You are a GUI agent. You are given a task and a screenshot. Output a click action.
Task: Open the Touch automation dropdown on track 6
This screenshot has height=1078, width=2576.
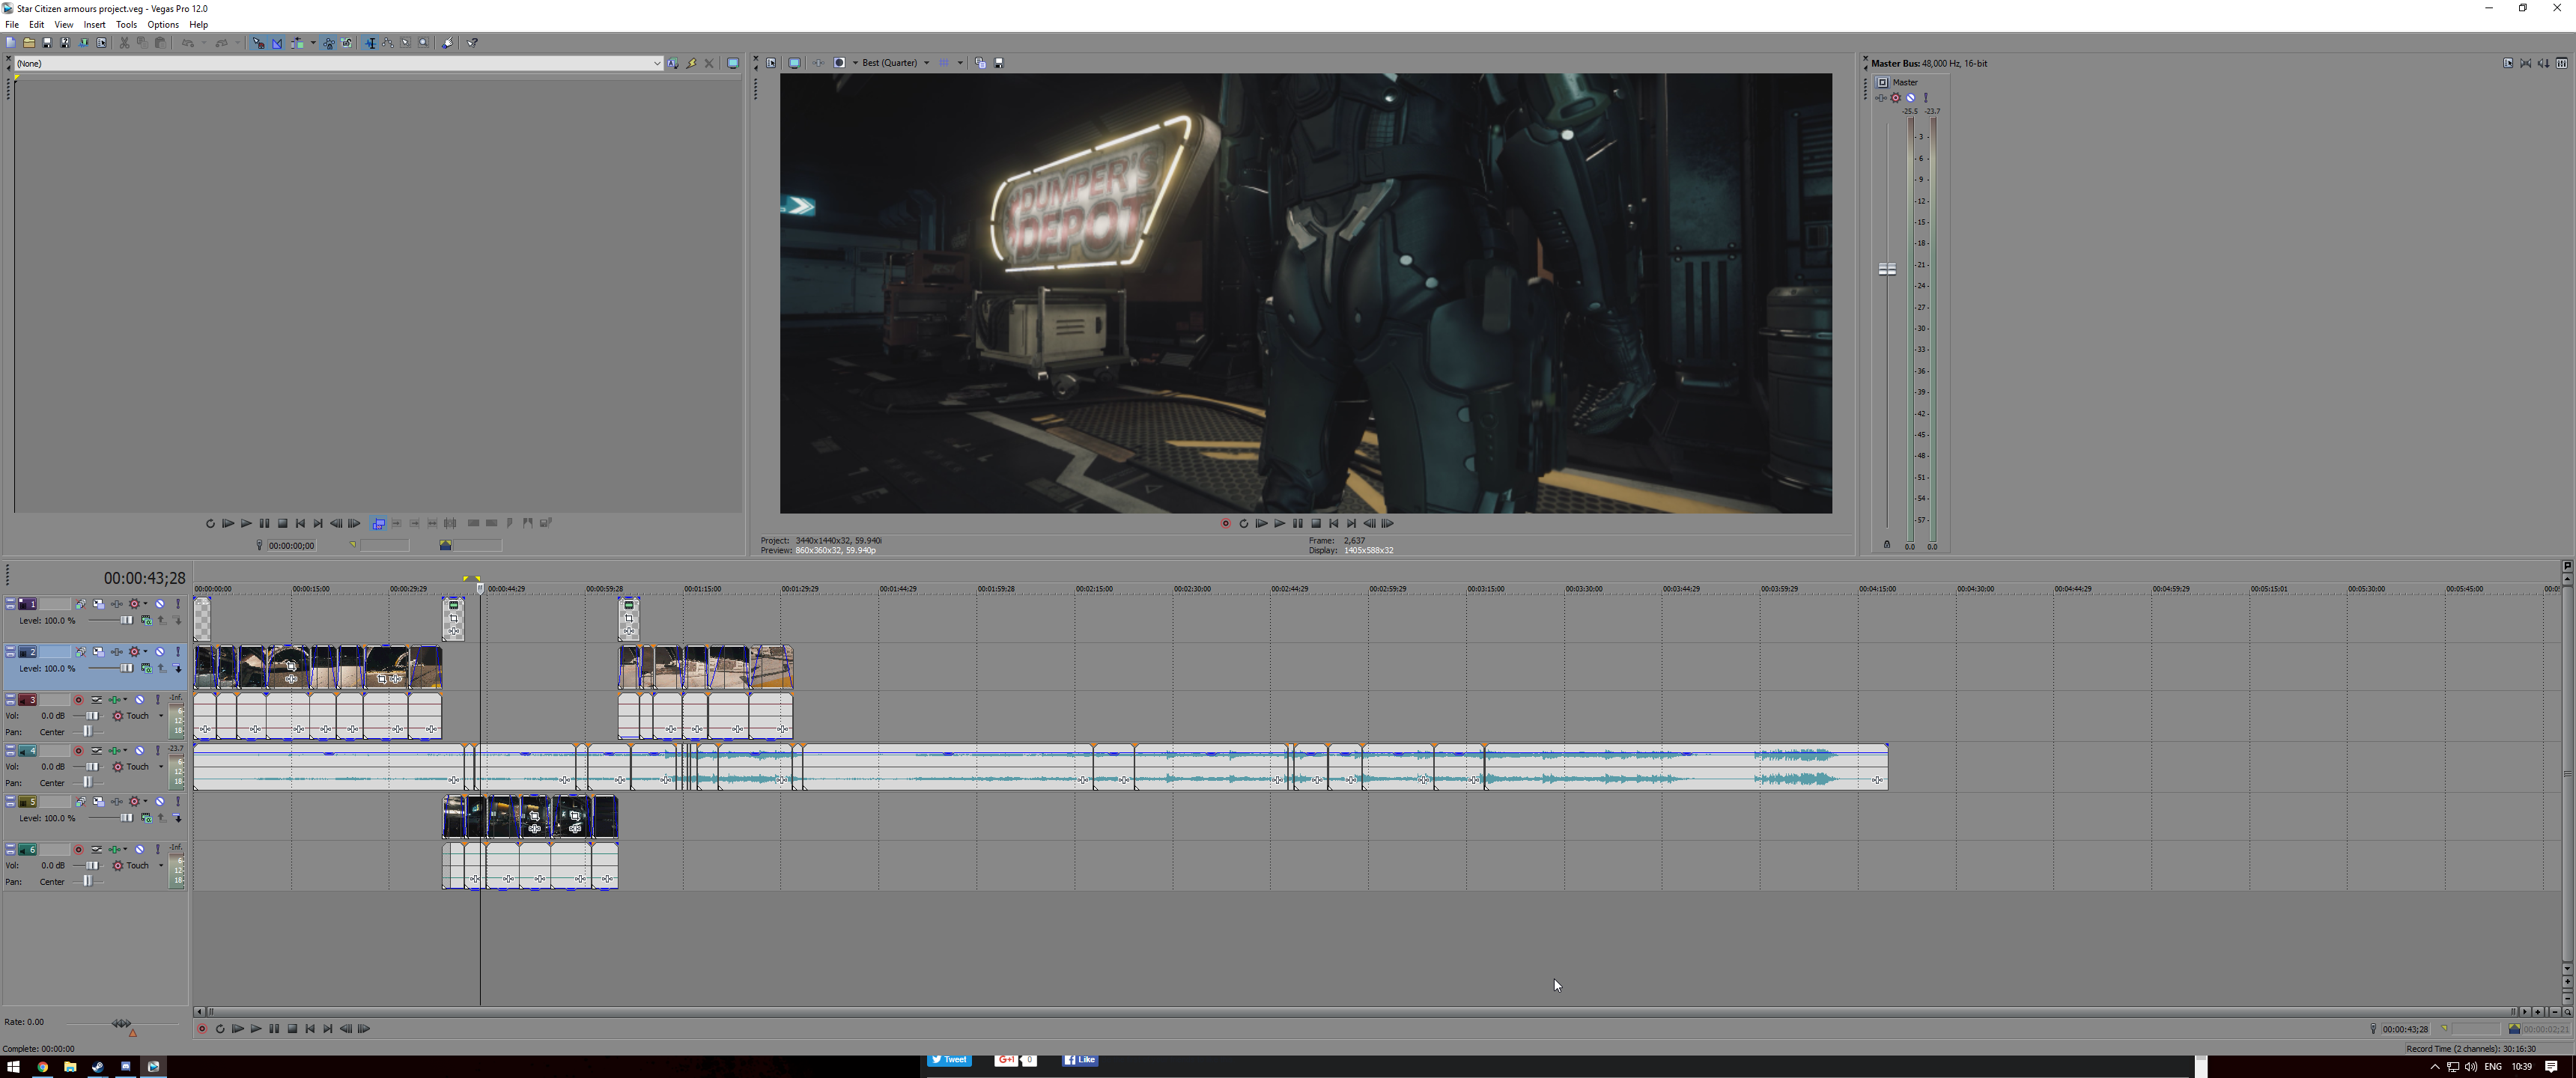click(x=161, y=865)
